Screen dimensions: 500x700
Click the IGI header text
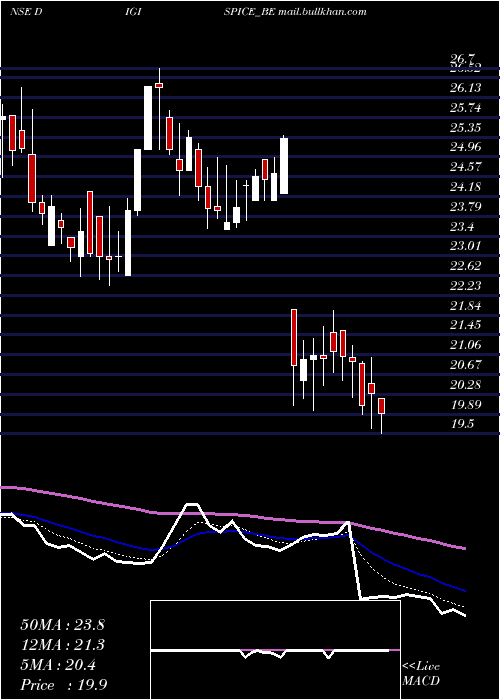tap(133, 12)
